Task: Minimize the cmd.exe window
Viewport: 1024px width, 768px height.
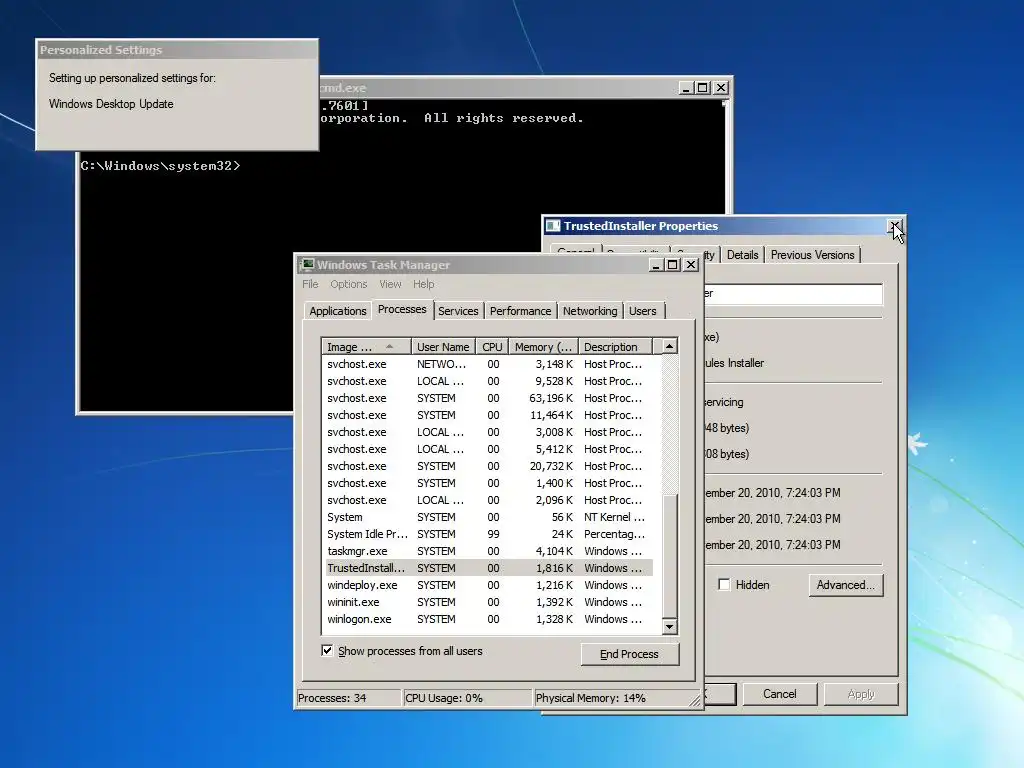Action: pyautogui.click(x=686, y=88)
